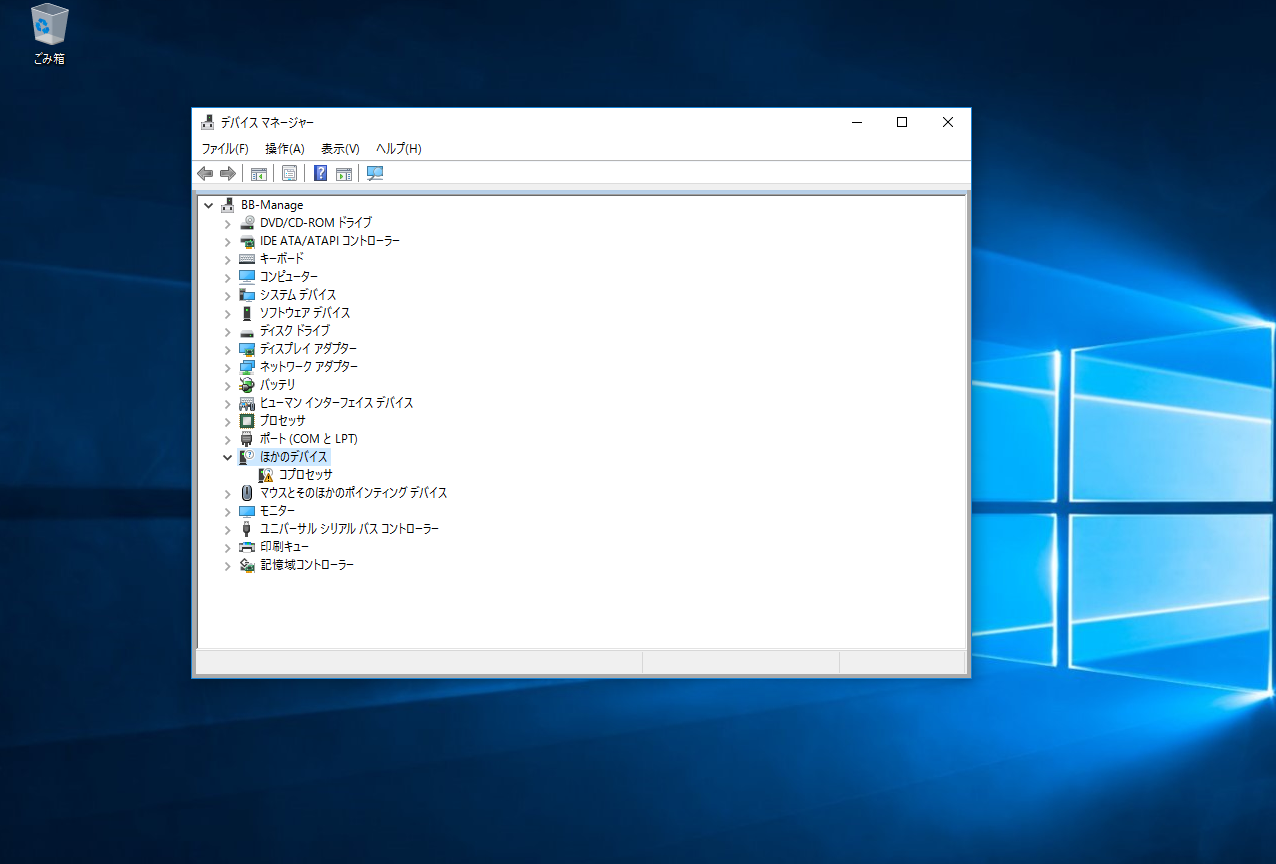The image size is (1276, 864).
Task: Expand the ソフトウェア デバイス node
Action: [x=227, y=313]
